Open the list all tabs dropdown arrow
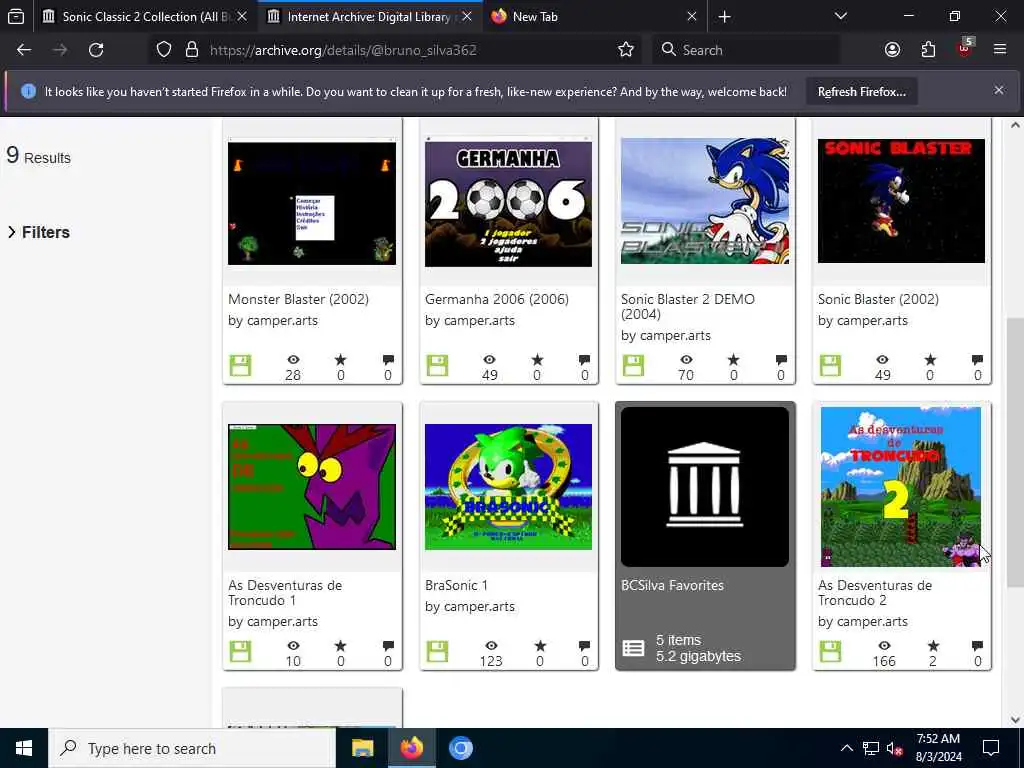 click(x=840, y=16)
